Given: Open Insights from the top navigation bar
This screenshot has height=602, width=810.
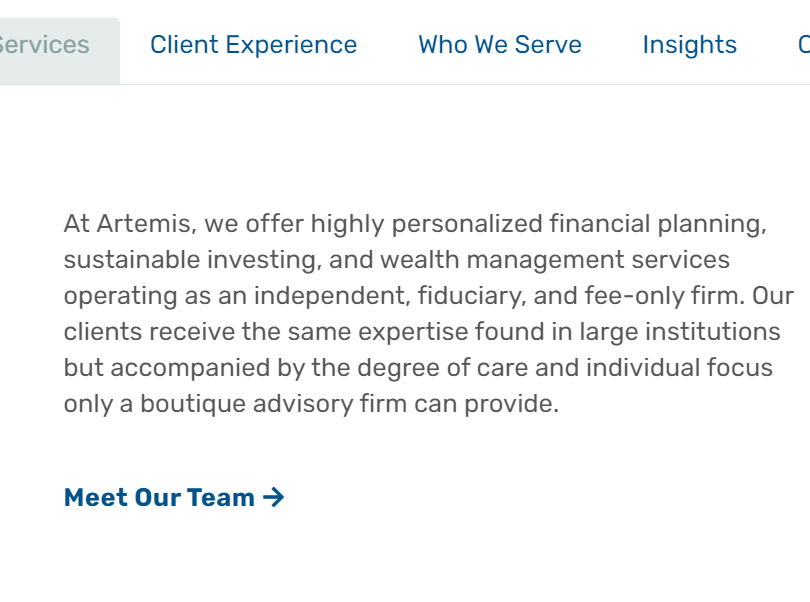Looking at the screenshot, I should pos(689,44).
